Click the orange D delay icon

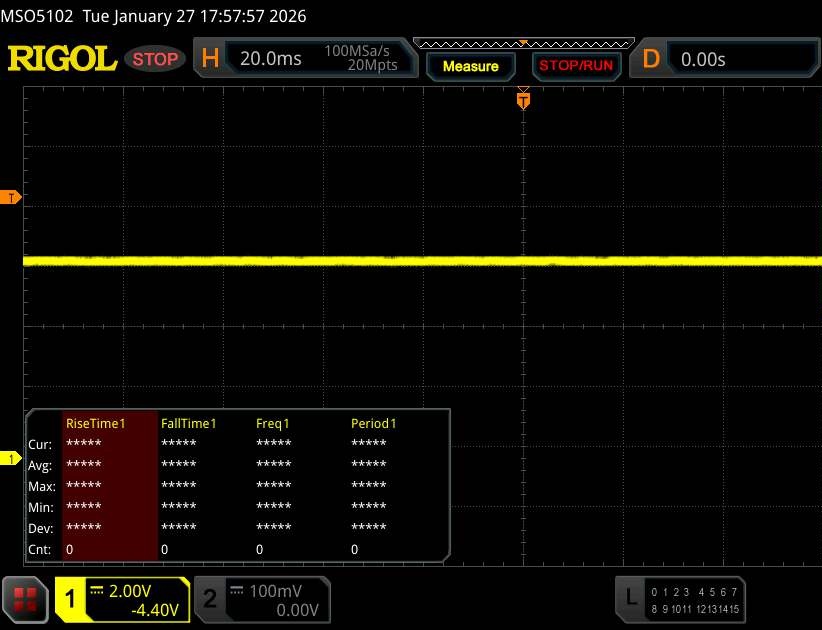651,59
